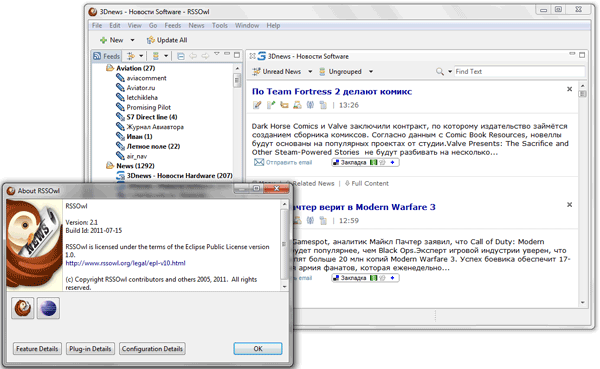Click Update All in the toolbar
This screenshot has width=600, height=369.
point(167,40)
